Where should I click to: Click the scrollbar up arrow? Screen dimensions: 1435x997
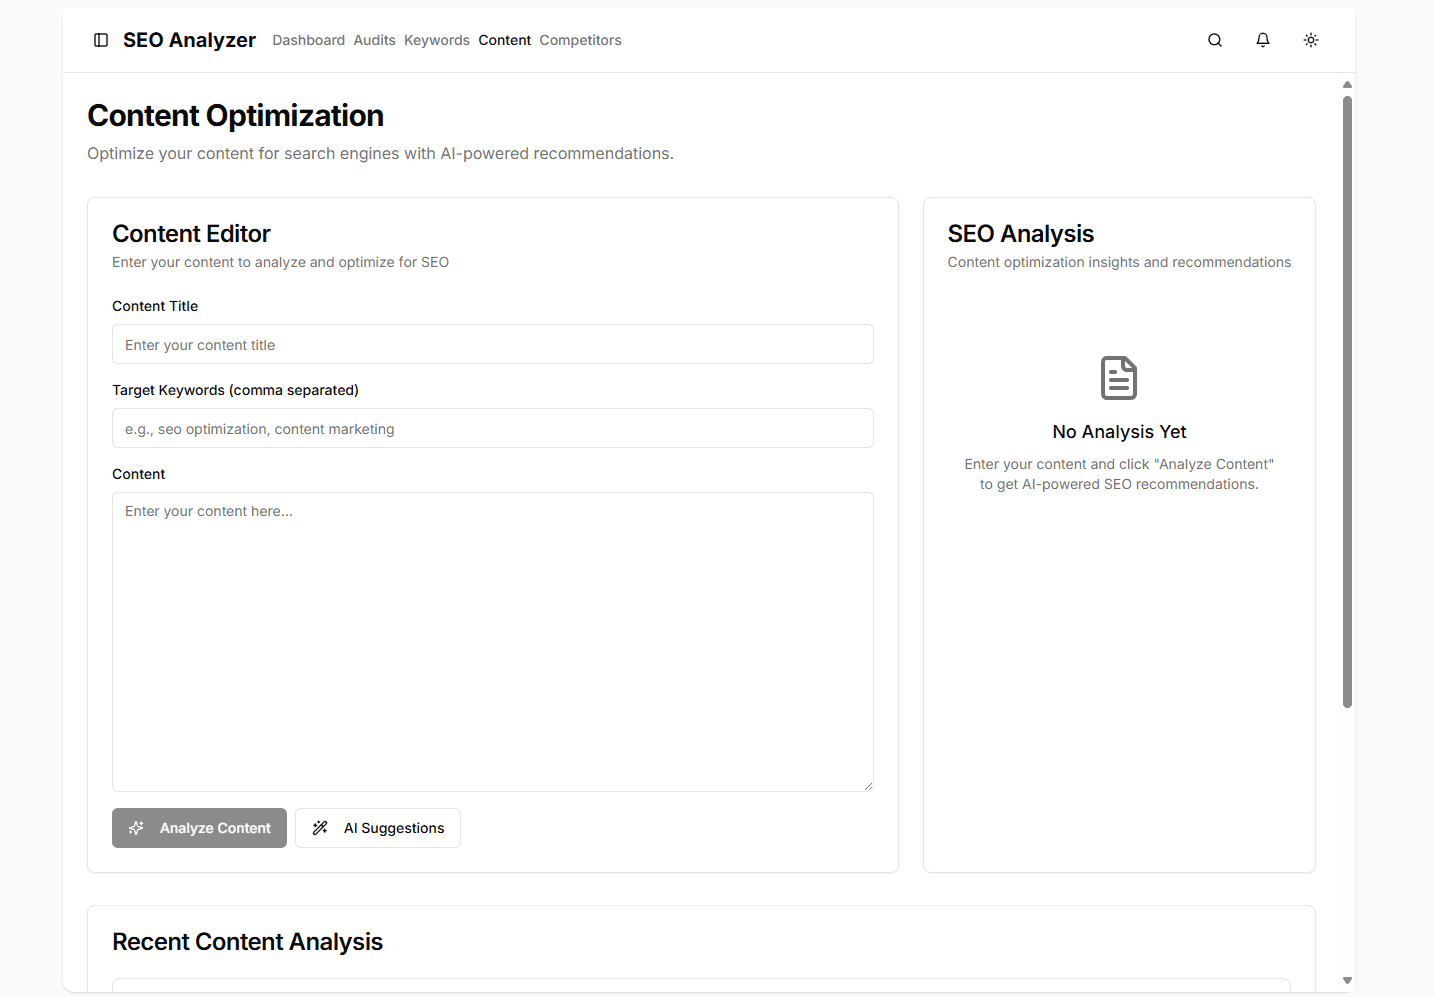pos(1347,85)
